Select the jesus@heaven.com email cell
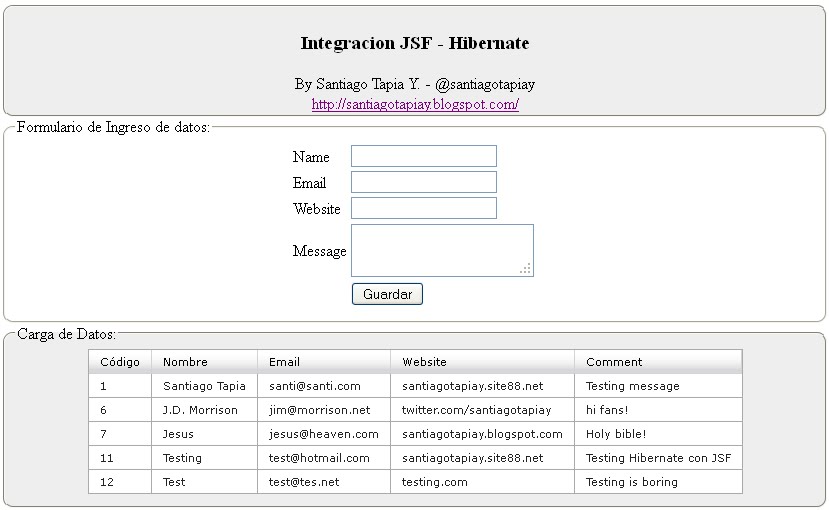The width and height of the screenshot is (829, 510). [324, 434]
